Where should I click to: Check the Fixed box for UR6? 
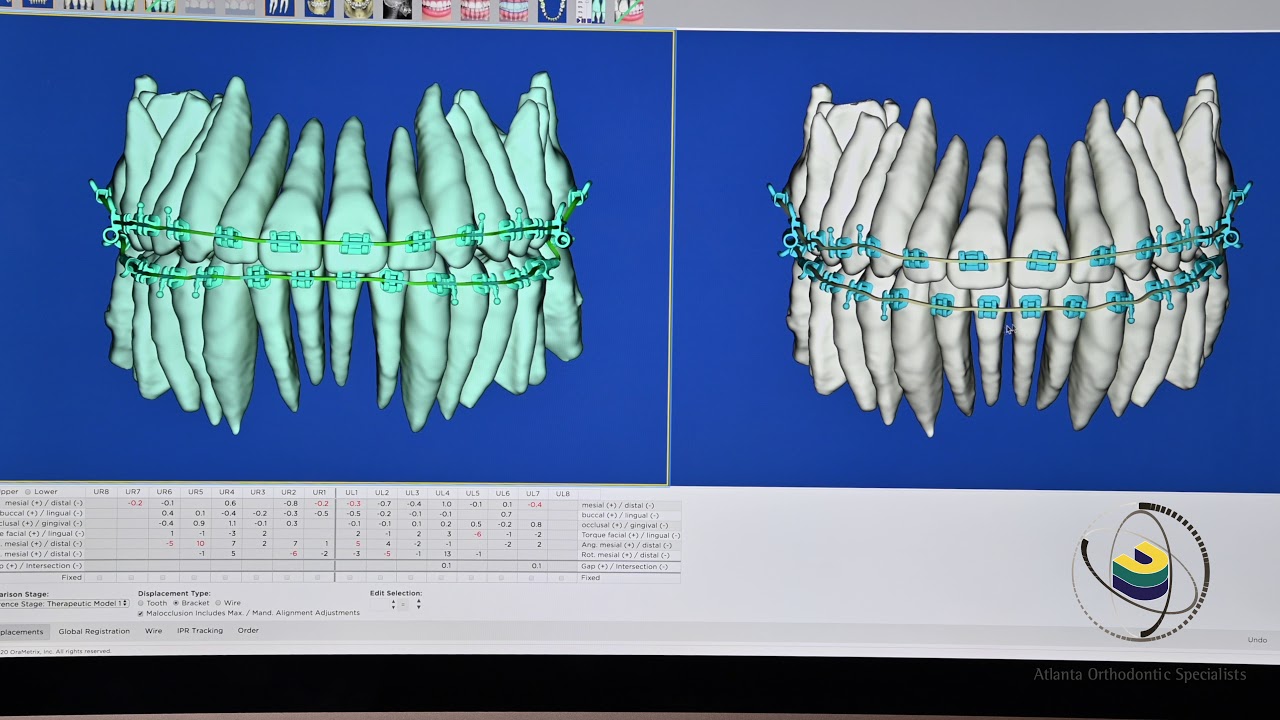click(x=163, y=577)
